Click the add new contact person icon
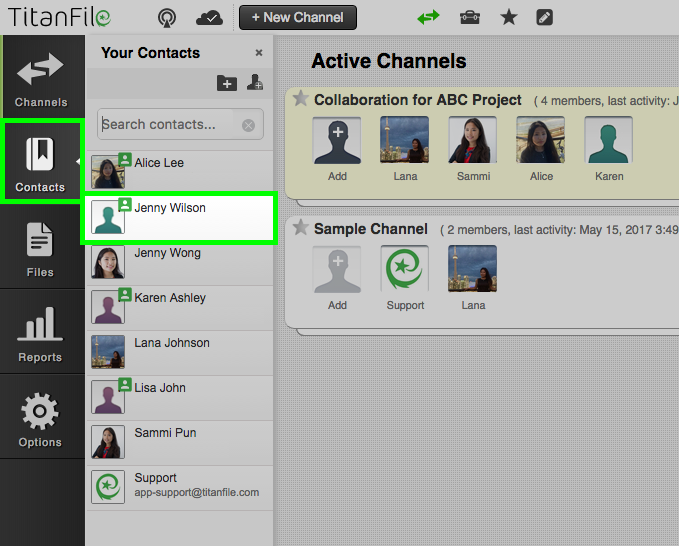 click(255, 82)
